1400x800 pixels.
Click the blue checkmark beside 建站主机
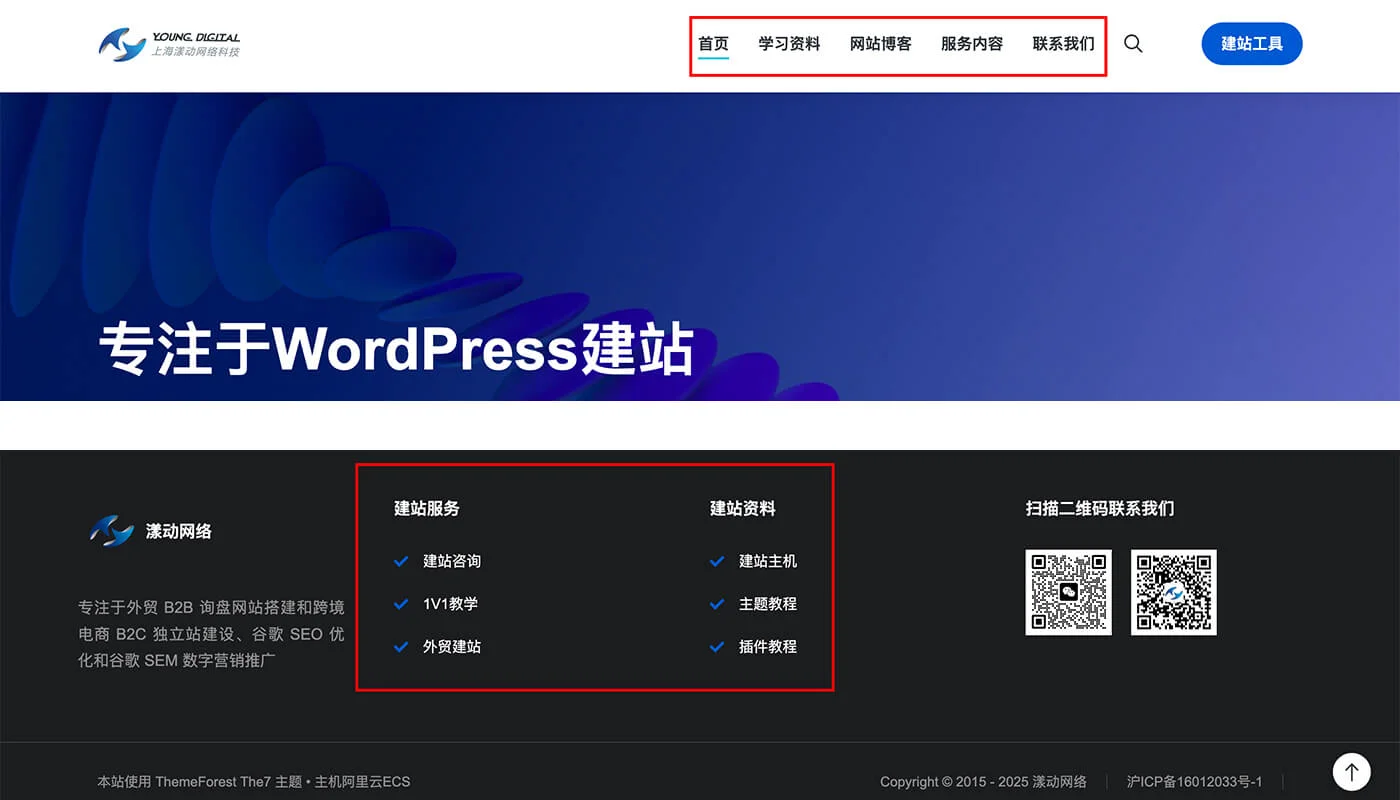[717, 561]
